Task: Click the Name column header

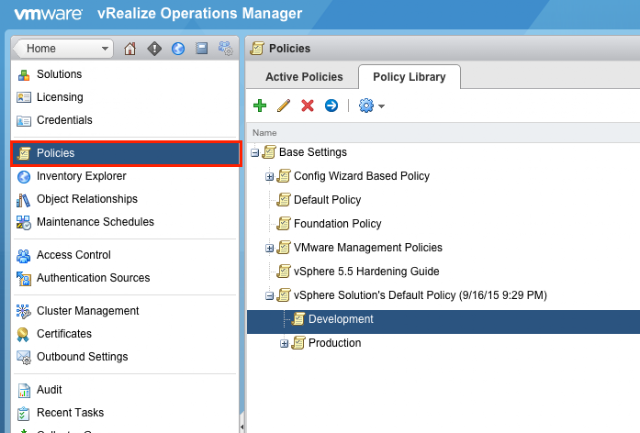Action: coord(264,133)
